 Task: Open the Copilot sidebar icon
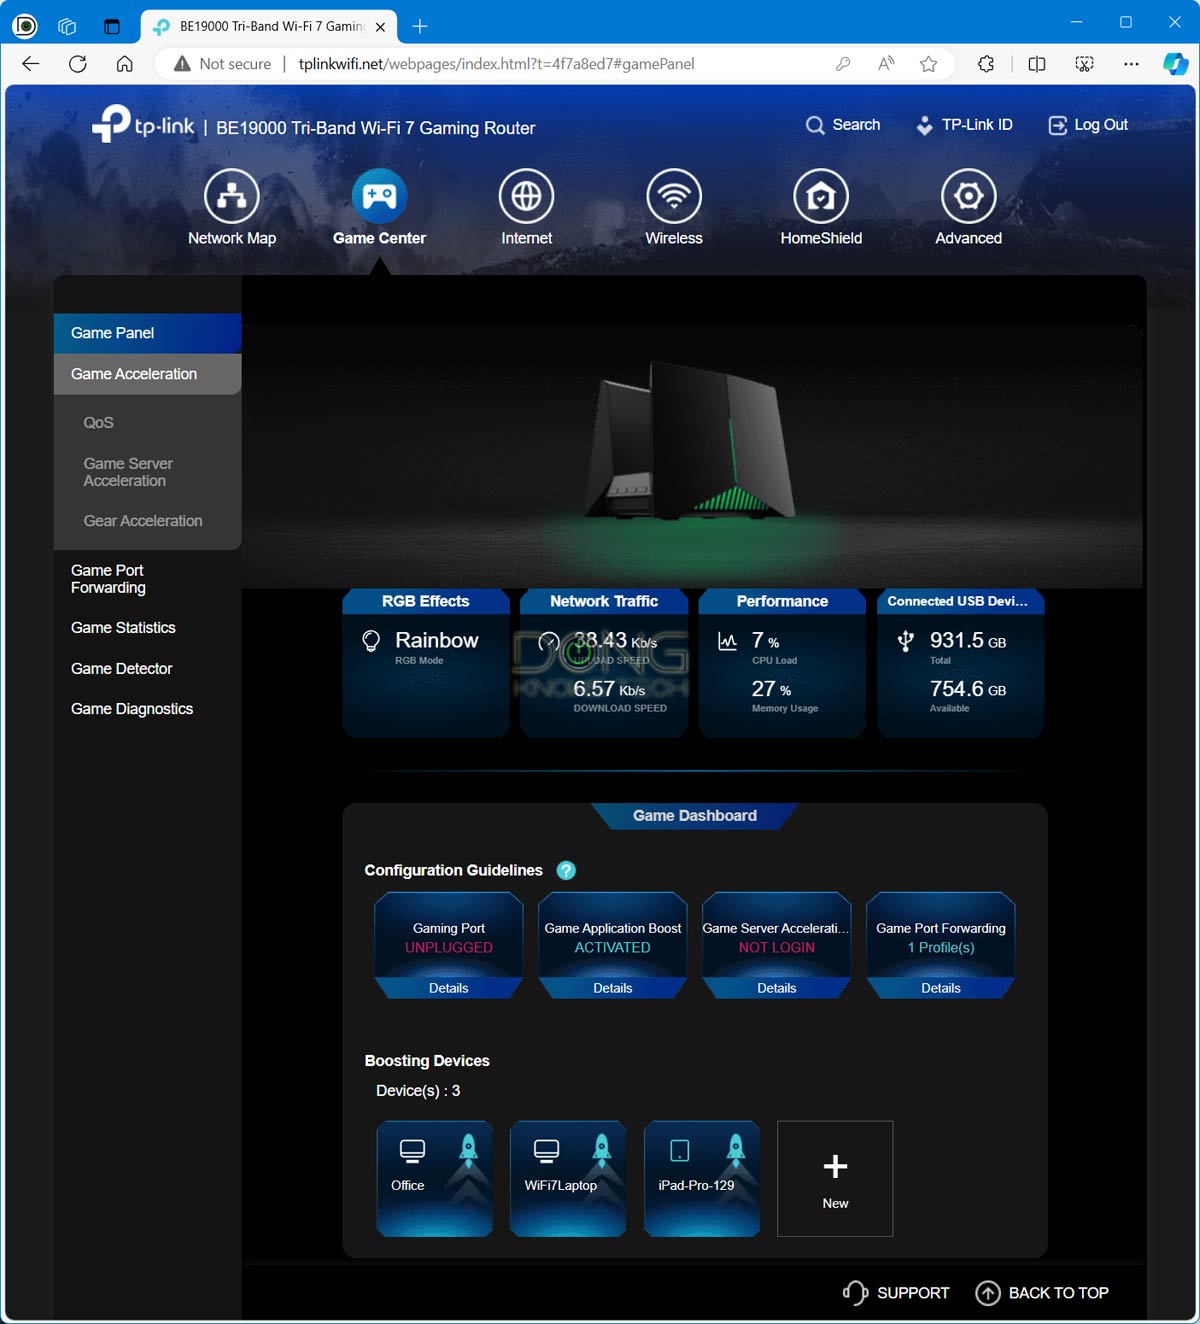click(1175, 64)
